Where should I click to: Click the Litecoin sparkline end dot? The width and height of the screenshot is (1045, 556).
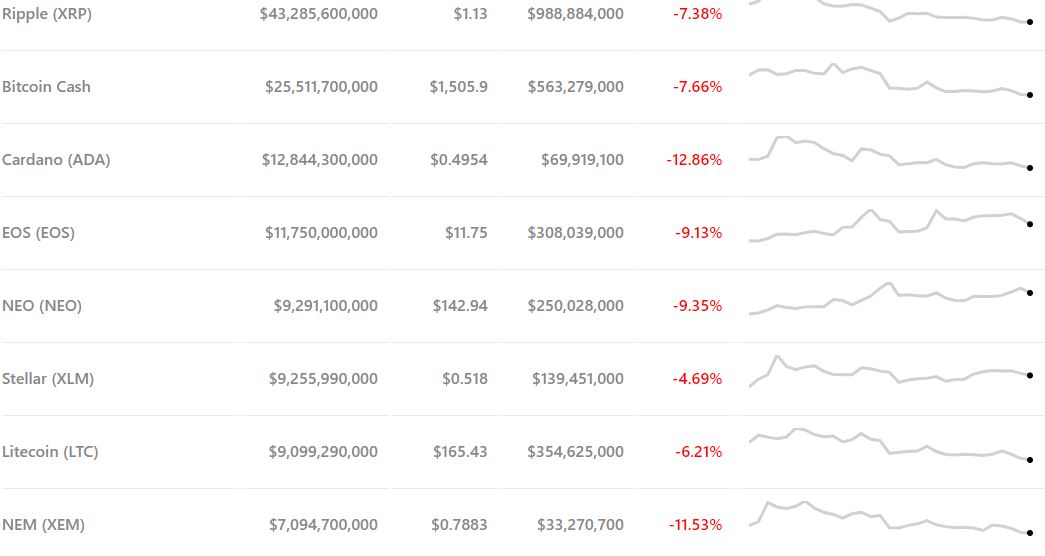(x=1029, y=460)
